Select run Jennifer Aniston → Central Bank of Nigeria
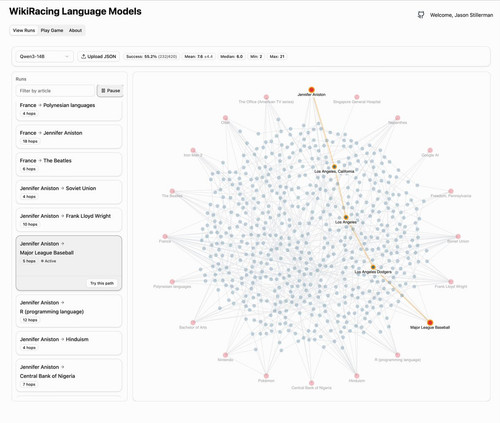This screenshot has height=423, width=500. pyautogui.click(x=69, y=375)
